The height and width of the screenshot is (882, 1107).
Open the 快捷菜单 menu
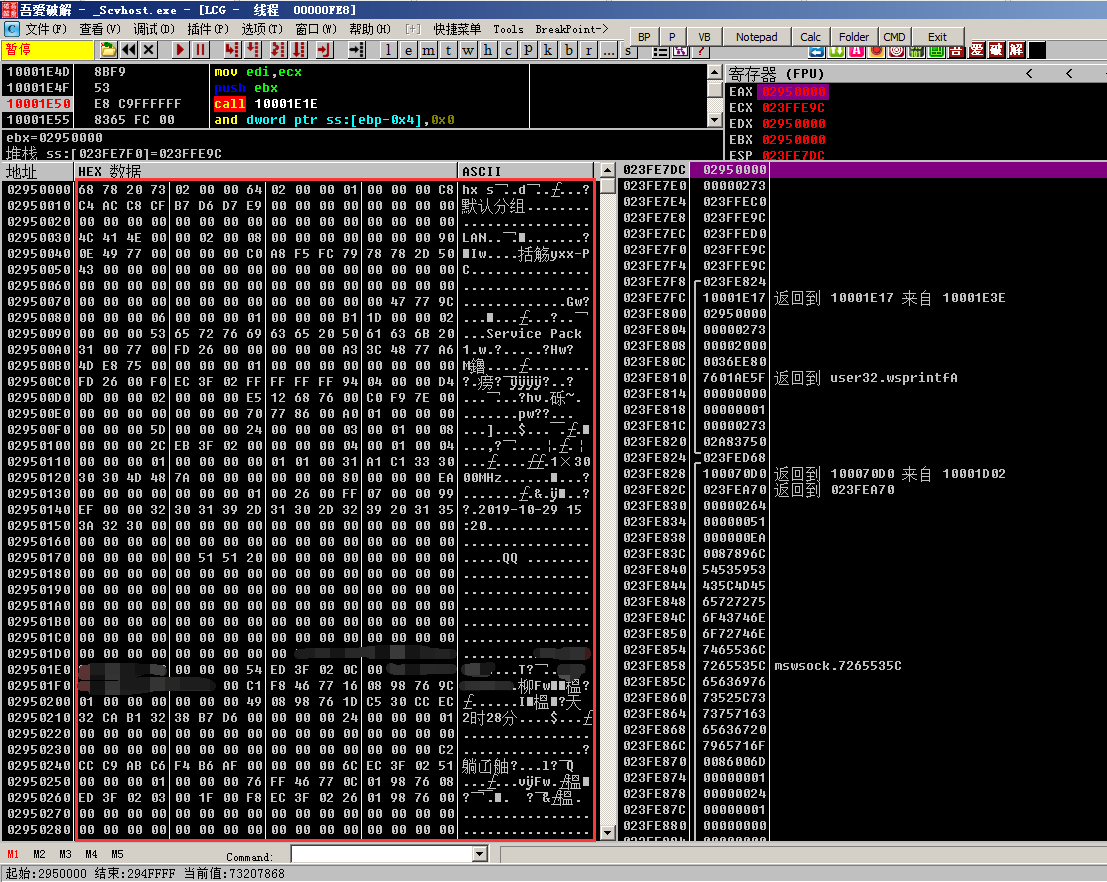tap(457, 29)
